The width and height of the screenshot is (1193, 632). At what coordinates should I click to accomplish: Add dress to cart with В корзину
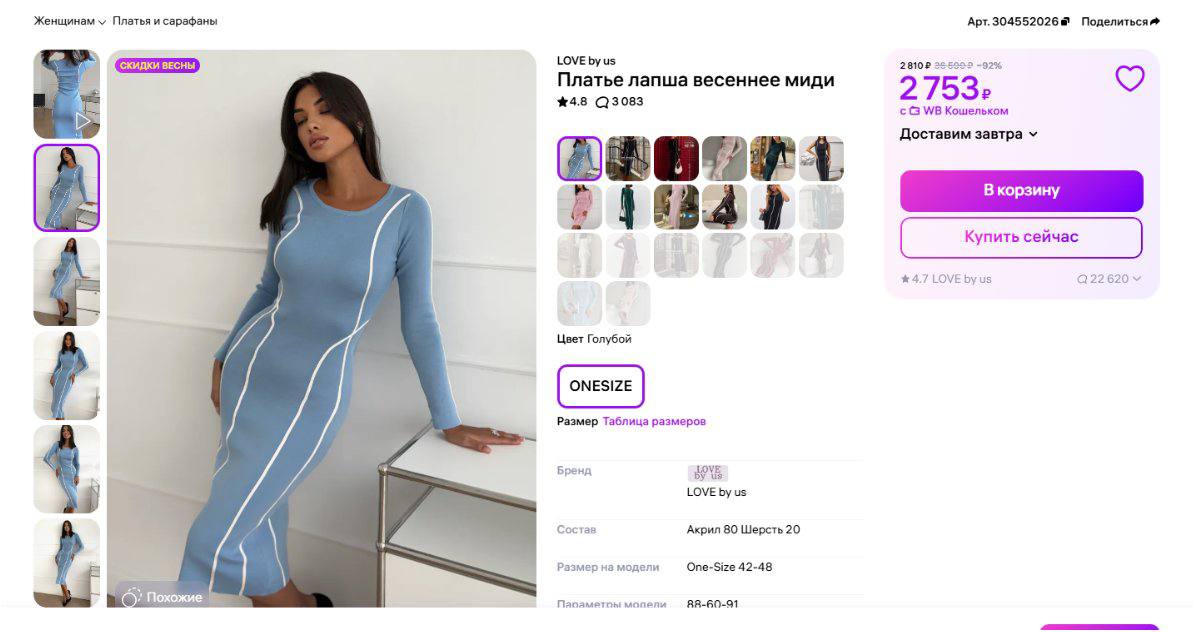pyautogui.click(x=1021, y=190)
